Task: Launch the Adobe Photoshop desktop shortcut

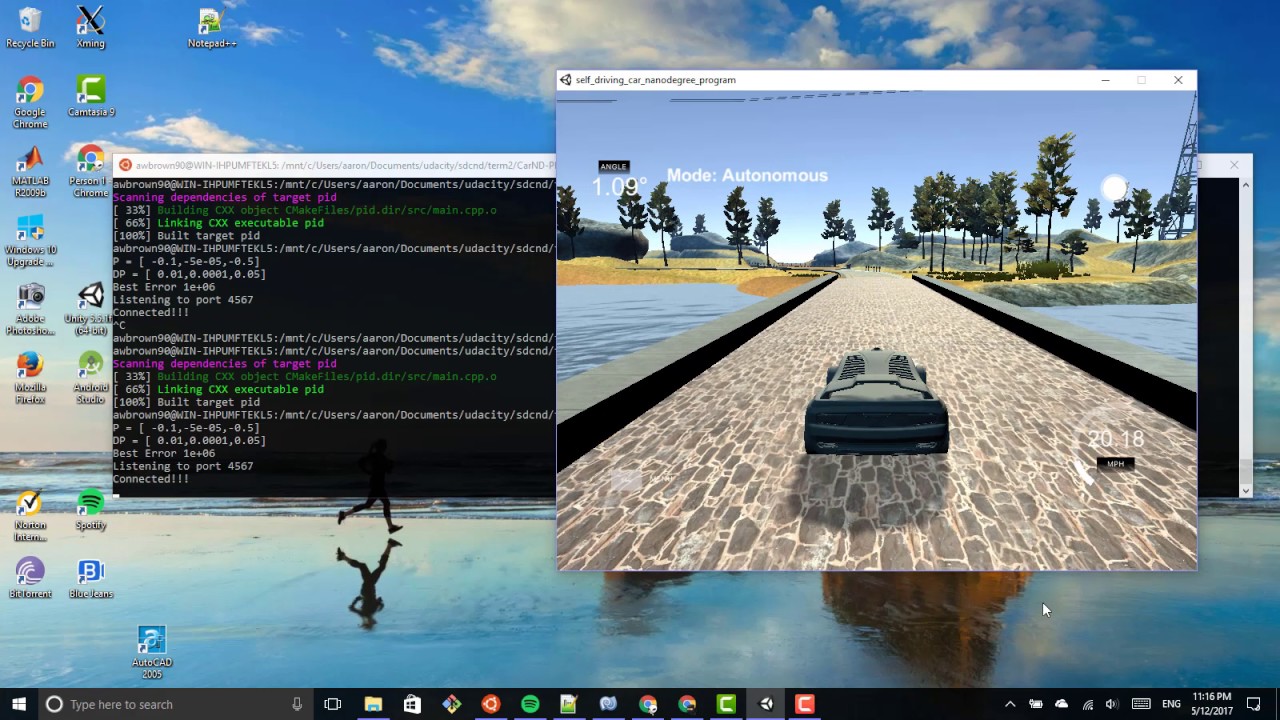Action: tap(30, 309)
